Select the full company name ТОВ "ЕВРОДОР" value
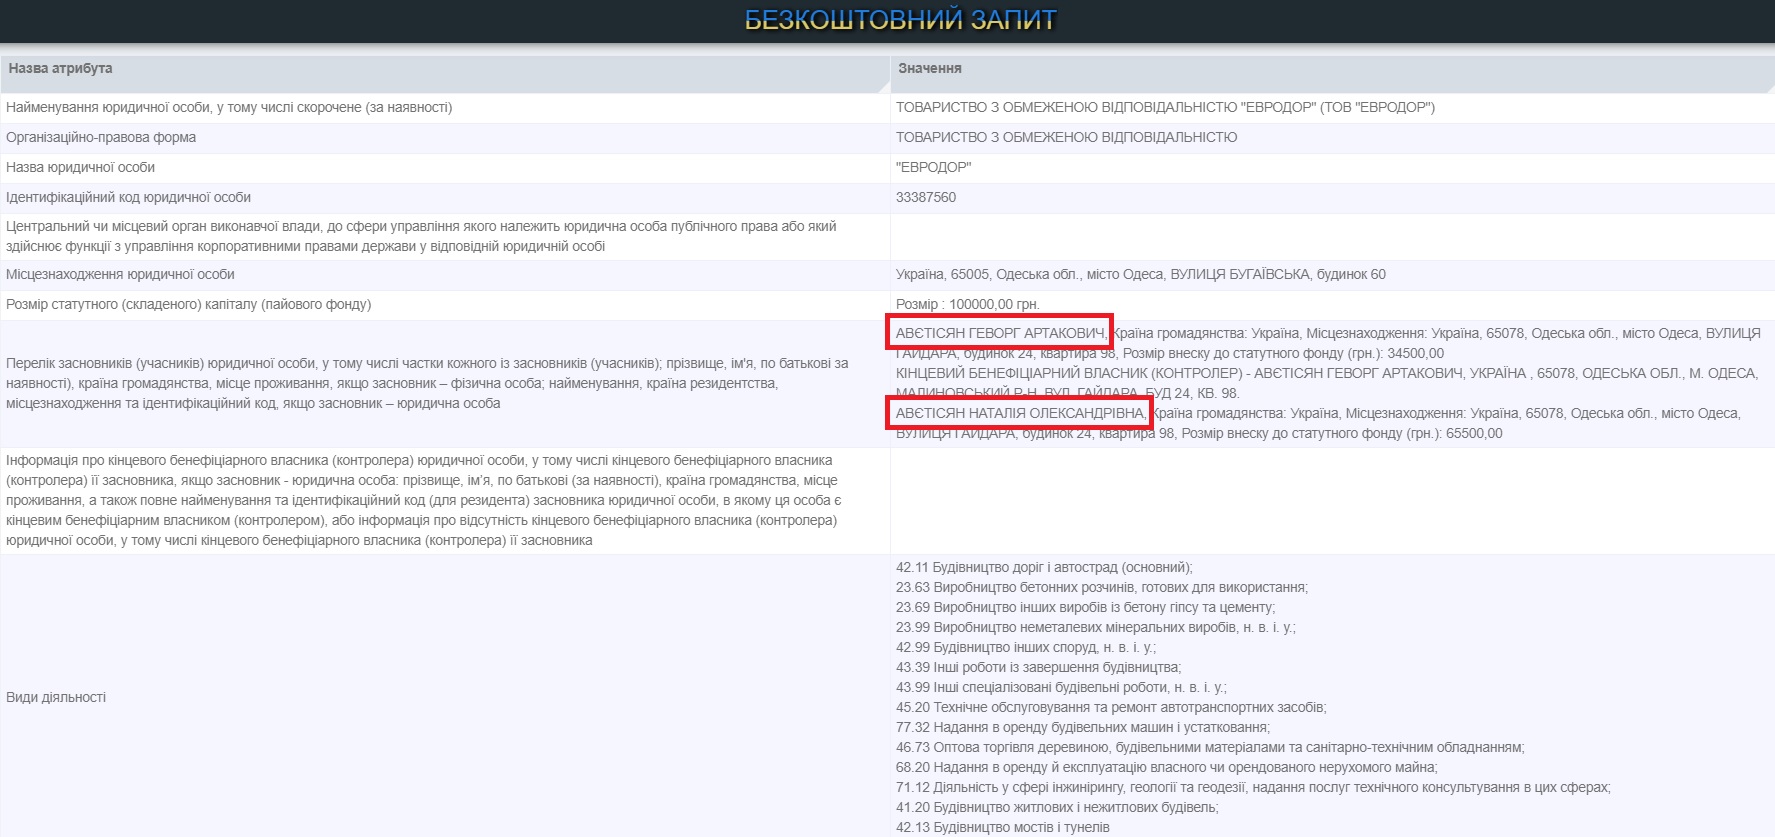This screenshot has width=1775, height=837. click(1165, 107)
